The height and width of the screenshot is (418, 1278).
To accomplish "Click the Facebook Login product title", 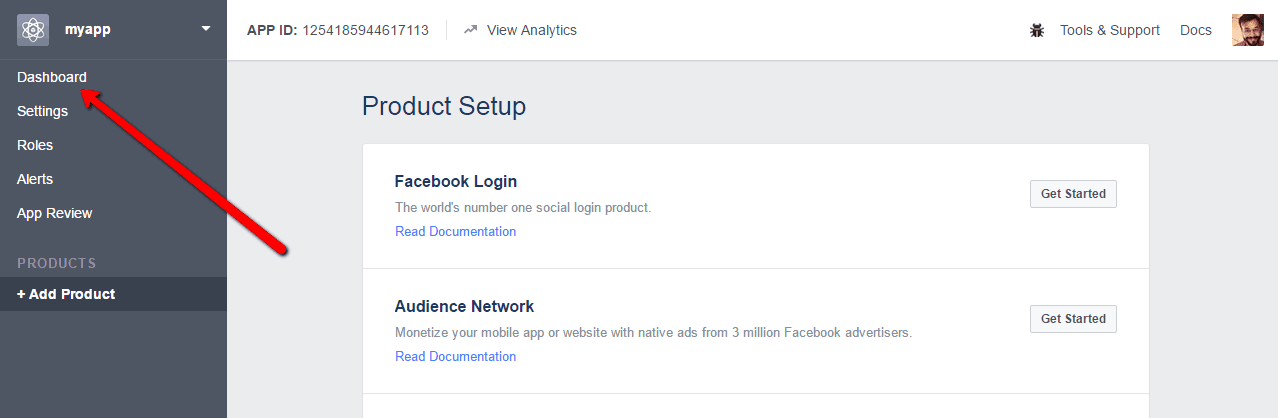I will 456,182.
